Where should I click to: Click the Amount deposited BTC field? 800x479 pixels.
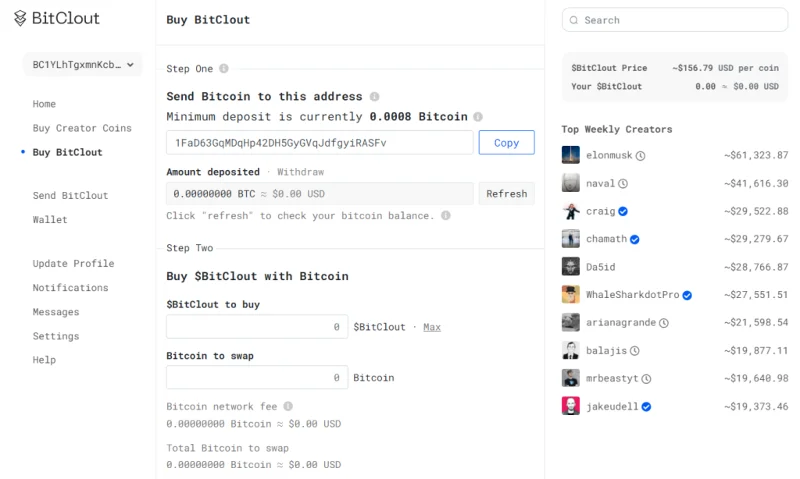[320, 194]
